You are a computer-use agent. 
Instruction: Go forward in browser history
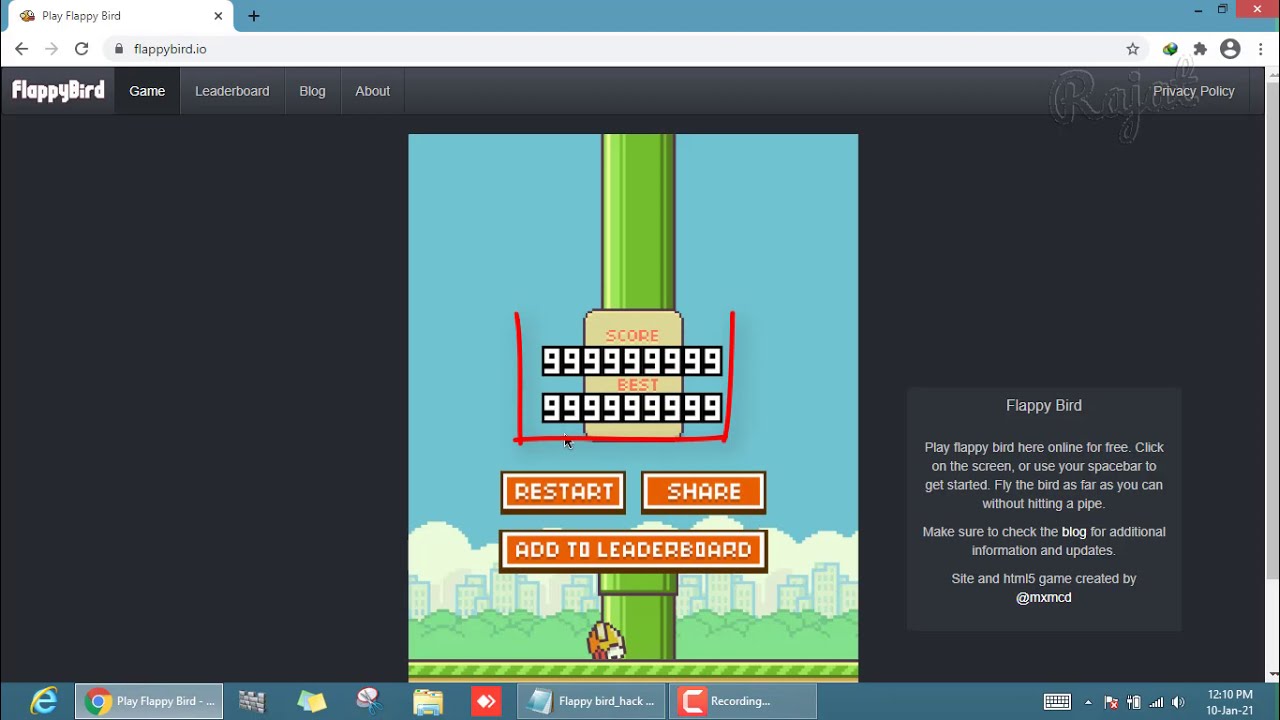pos(51,49)
